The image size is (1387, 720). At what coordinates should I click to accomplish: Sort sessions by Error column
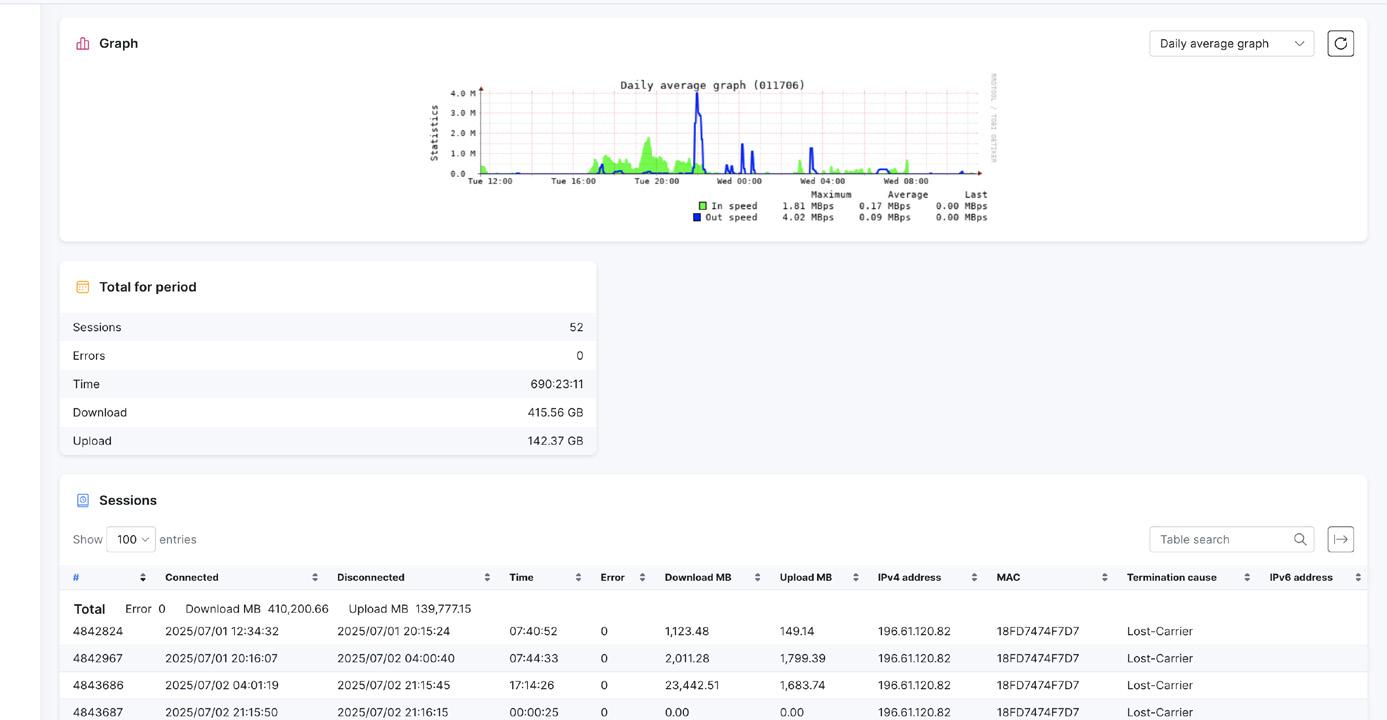[623, 577]
